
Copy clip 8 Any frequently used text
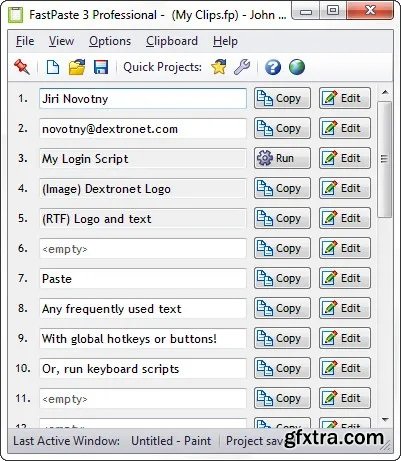point(282,308)
